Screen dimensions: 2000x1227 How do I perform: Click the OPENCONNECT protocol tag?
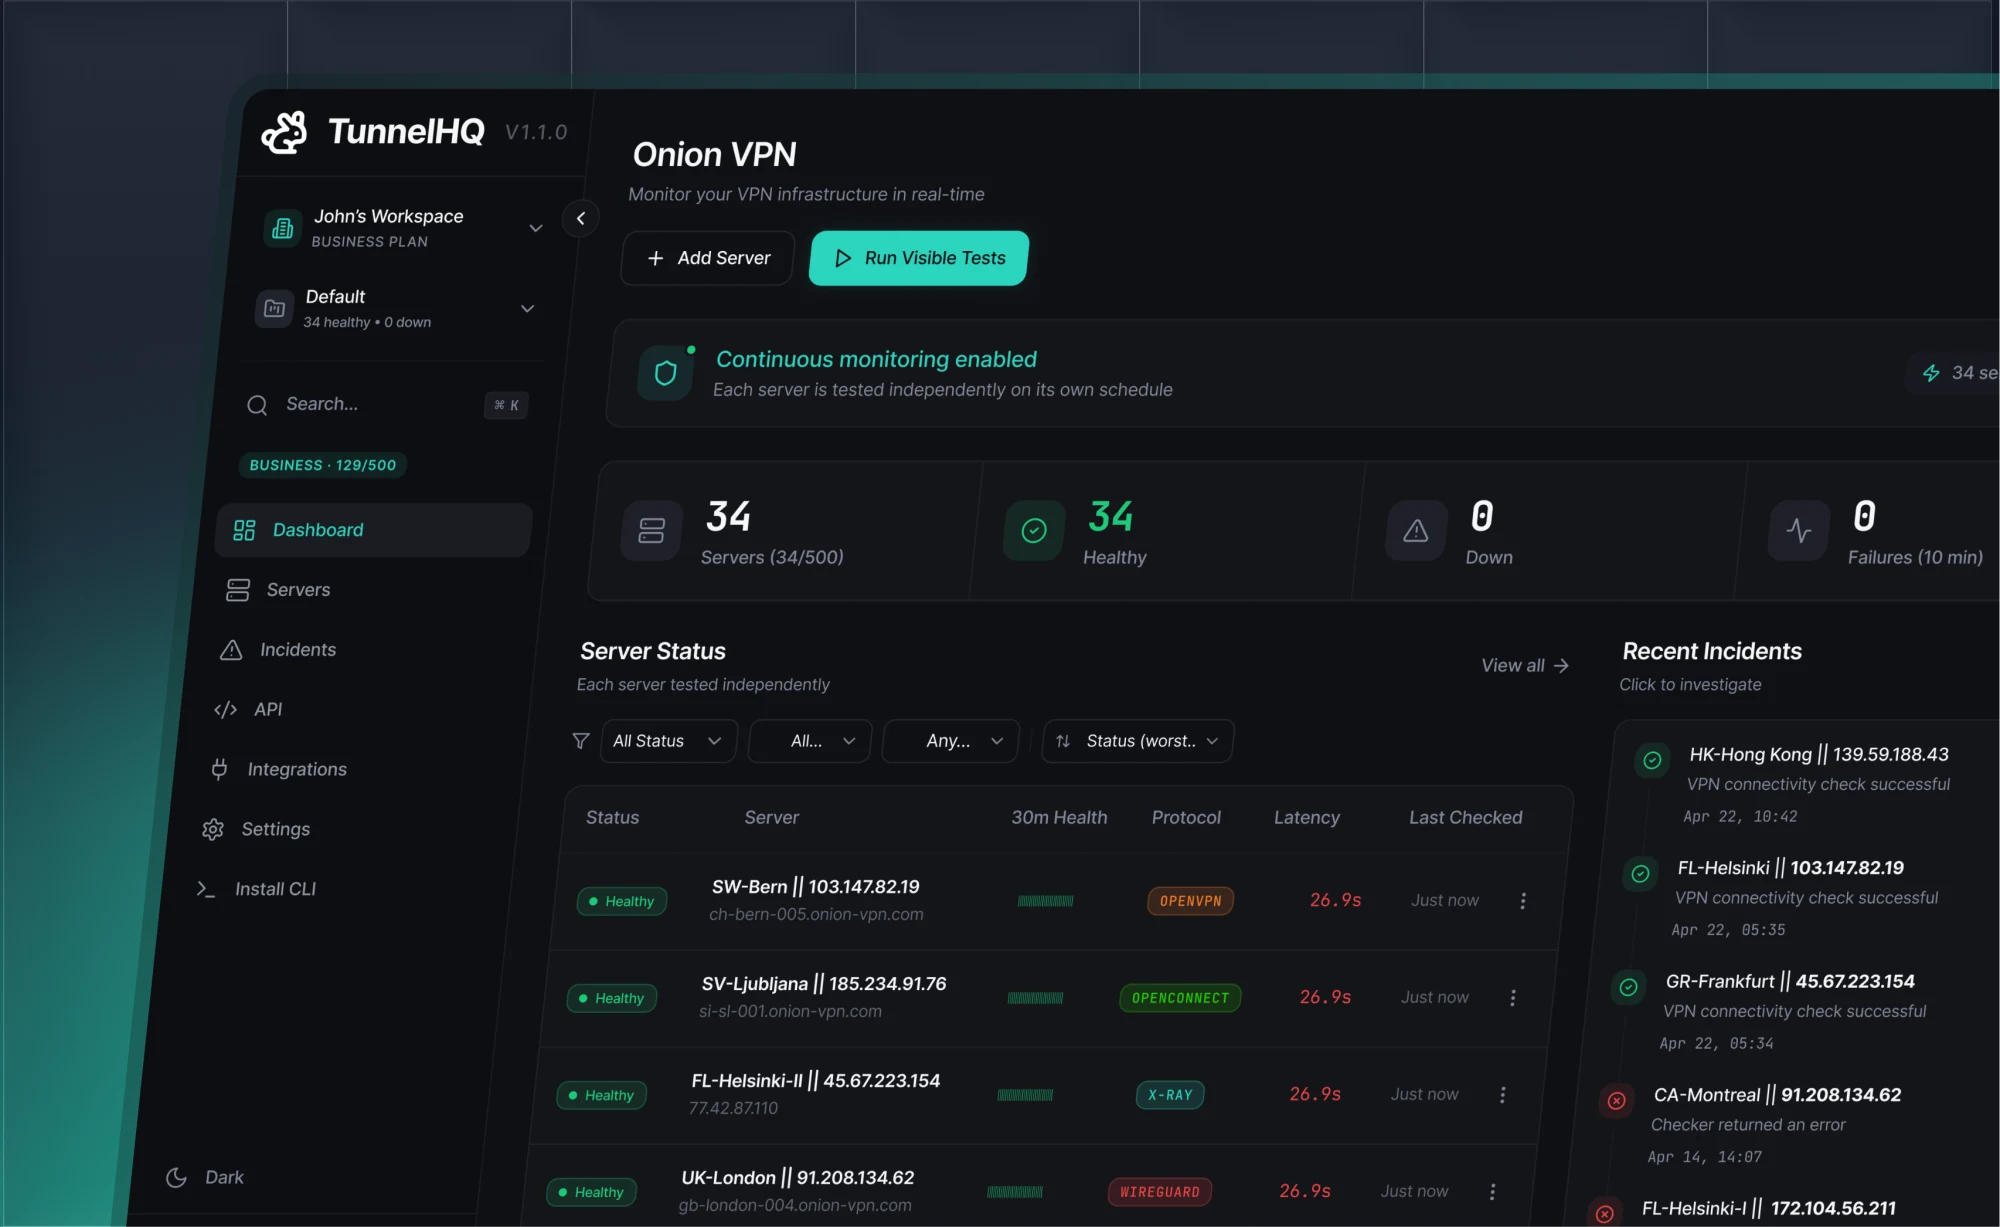point(1180,998)
